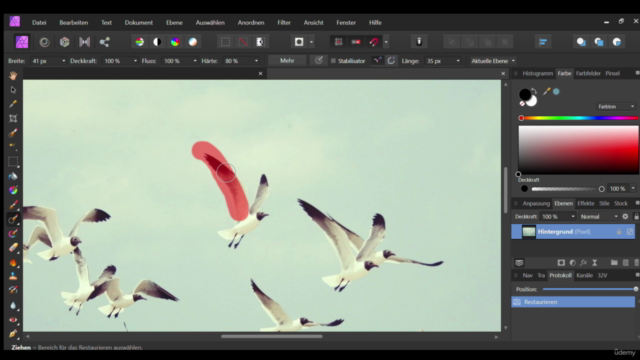Apply Auto Colors rainbow circle icon
This screenshot has height=360, width=640.
point(175,42)
